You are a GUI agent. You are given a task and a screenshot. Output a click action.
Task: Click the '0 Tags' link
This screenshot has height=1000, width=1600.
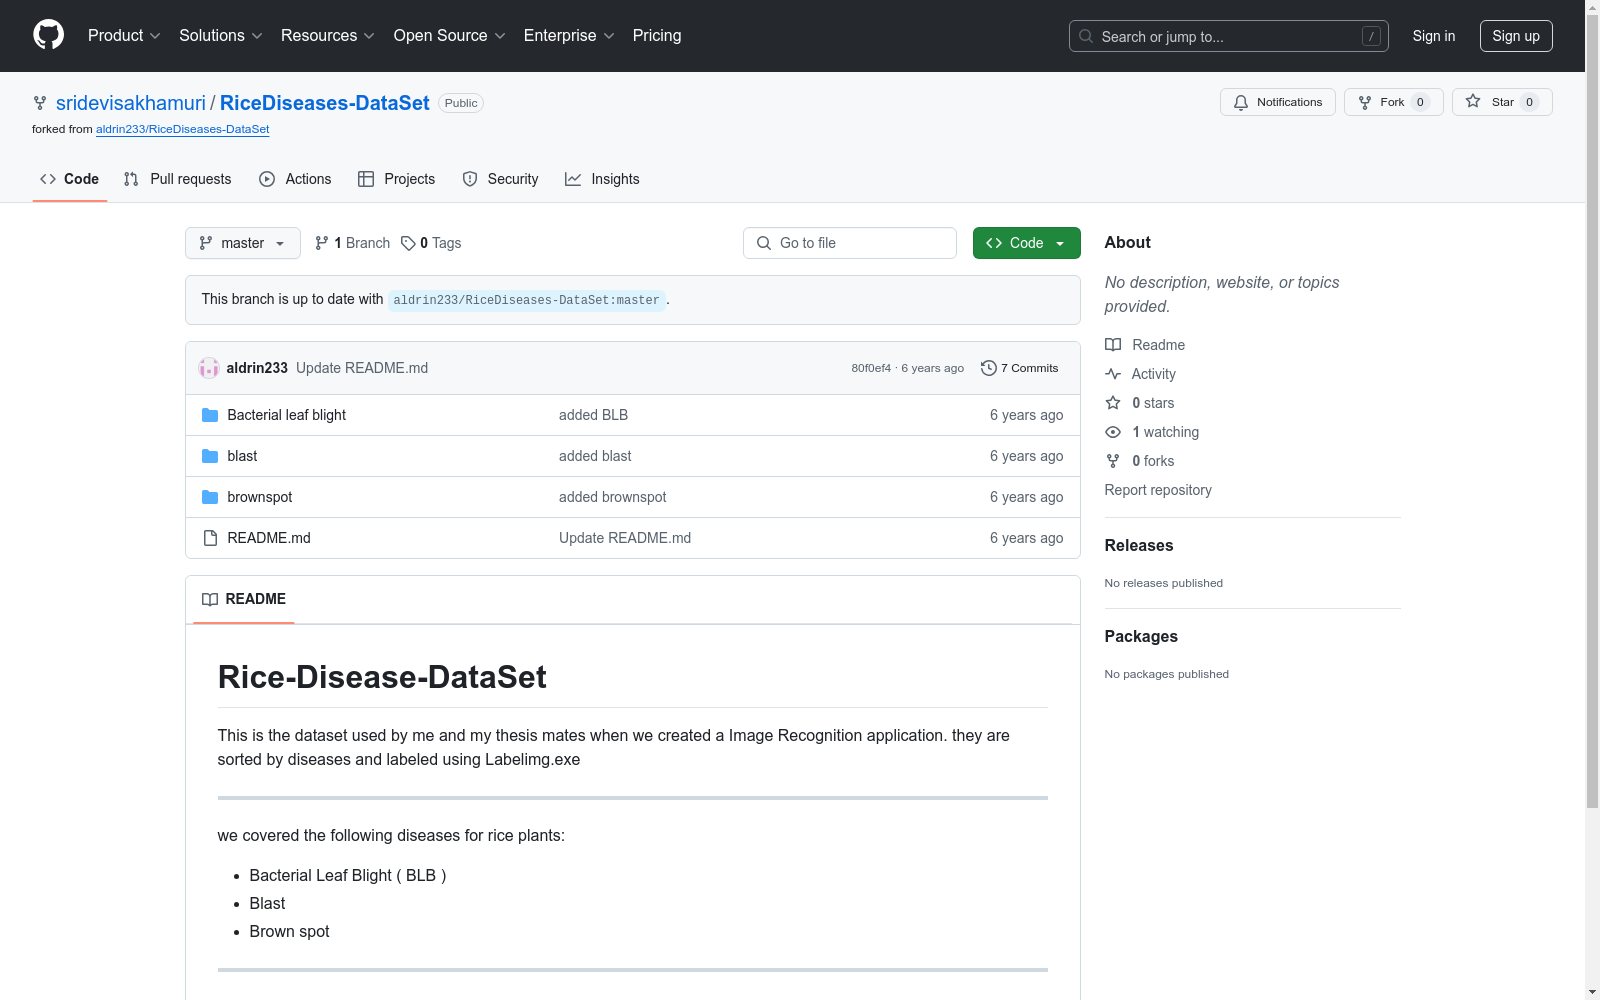pyautogui.click(x=431, y=243)
